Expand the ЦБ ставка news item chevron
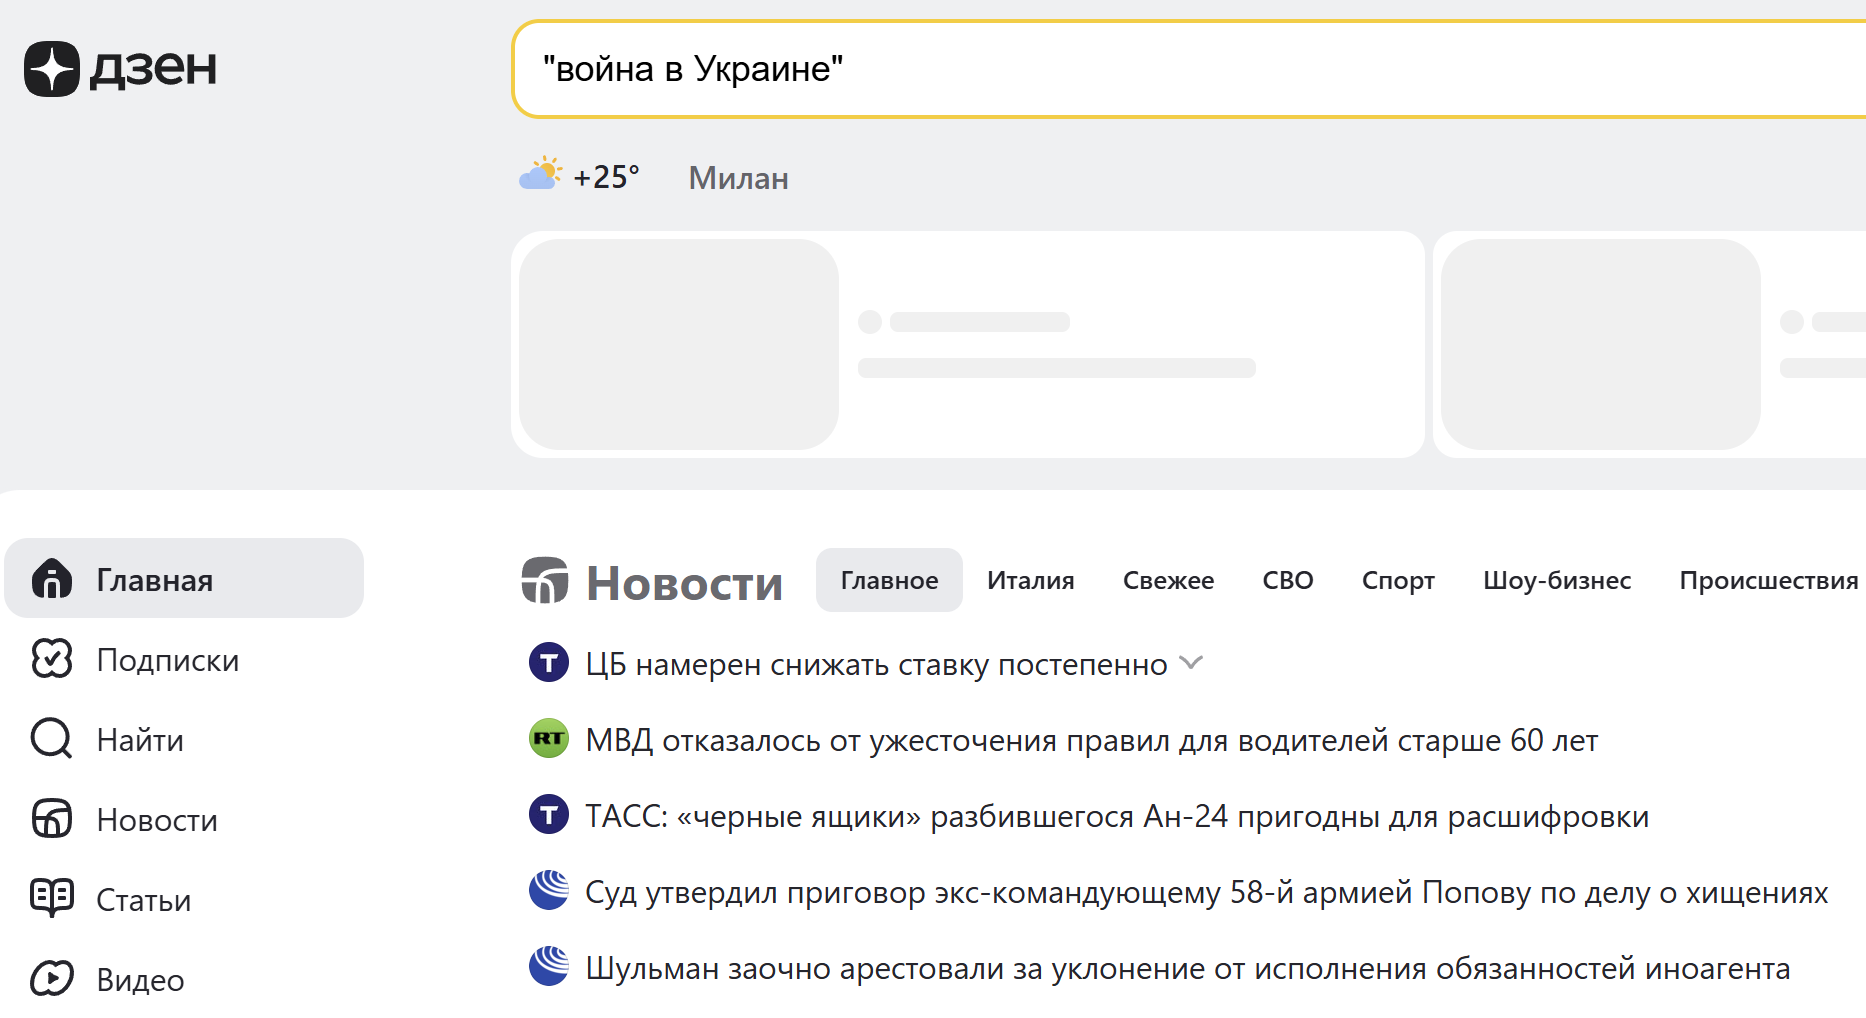The height and width of the screenshot is (1018, 1866). click(1191, 663)
